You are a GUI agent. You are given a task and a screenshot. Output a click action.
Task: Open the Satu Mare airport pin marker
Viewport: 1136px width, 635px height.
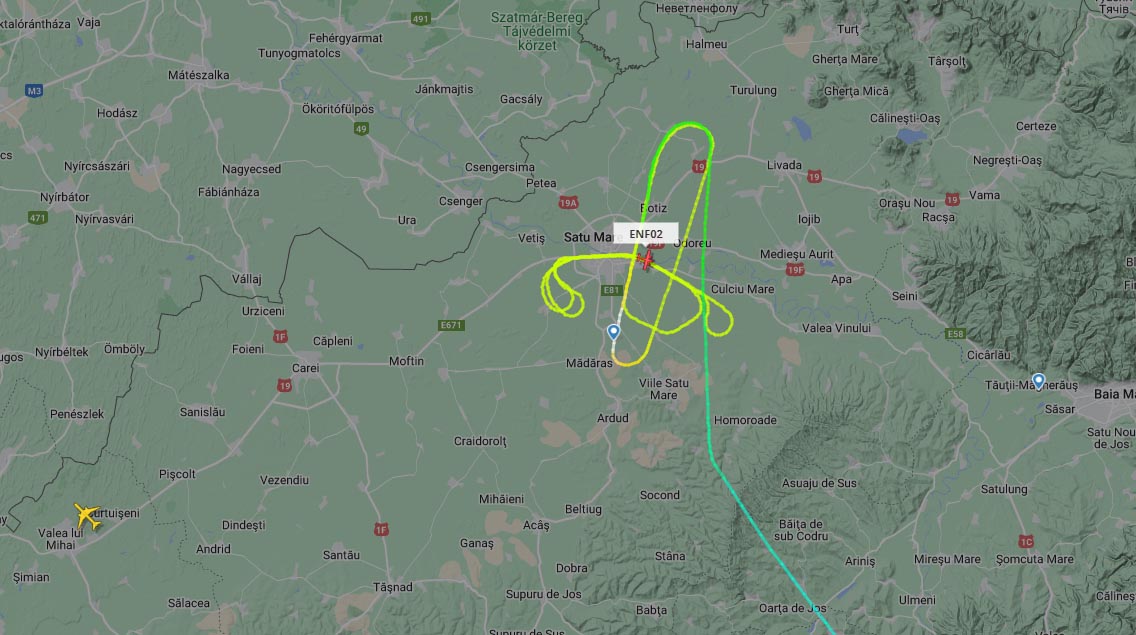614,332
